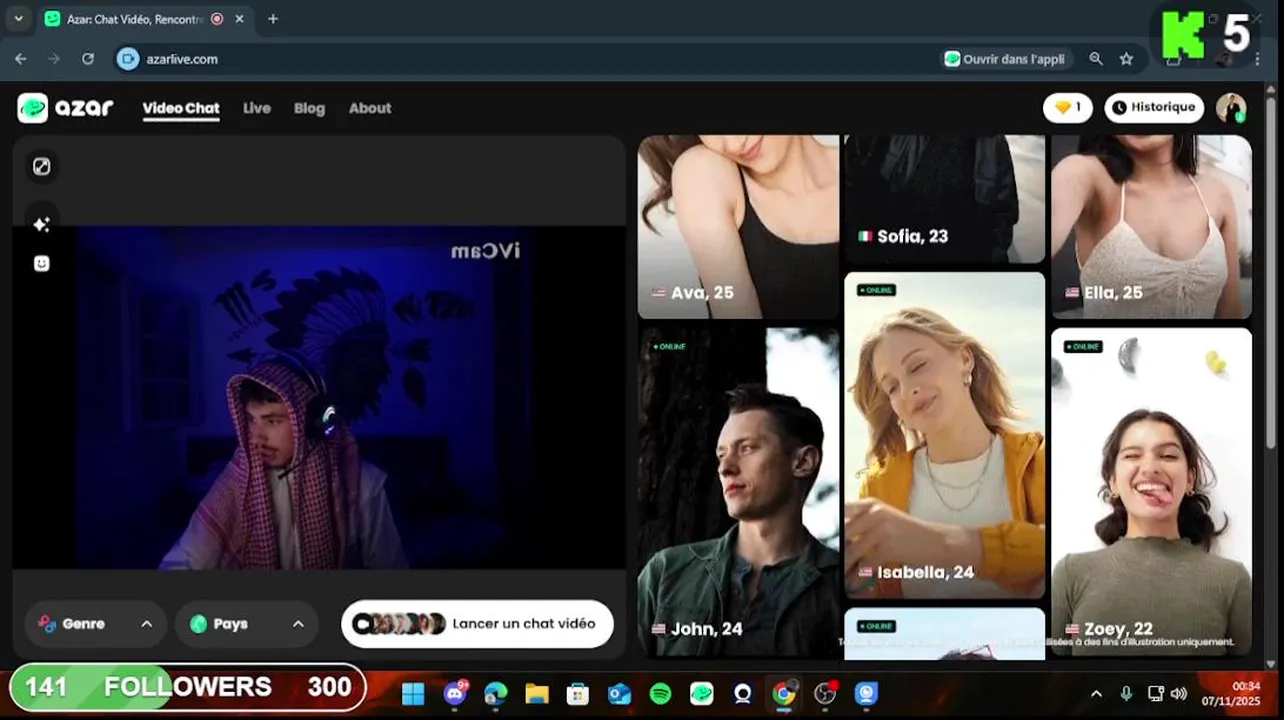Open Ava, 25 profile card
Image resolution: width=1284 pixels, height=720 pixels.
click(x=738, y=227)
